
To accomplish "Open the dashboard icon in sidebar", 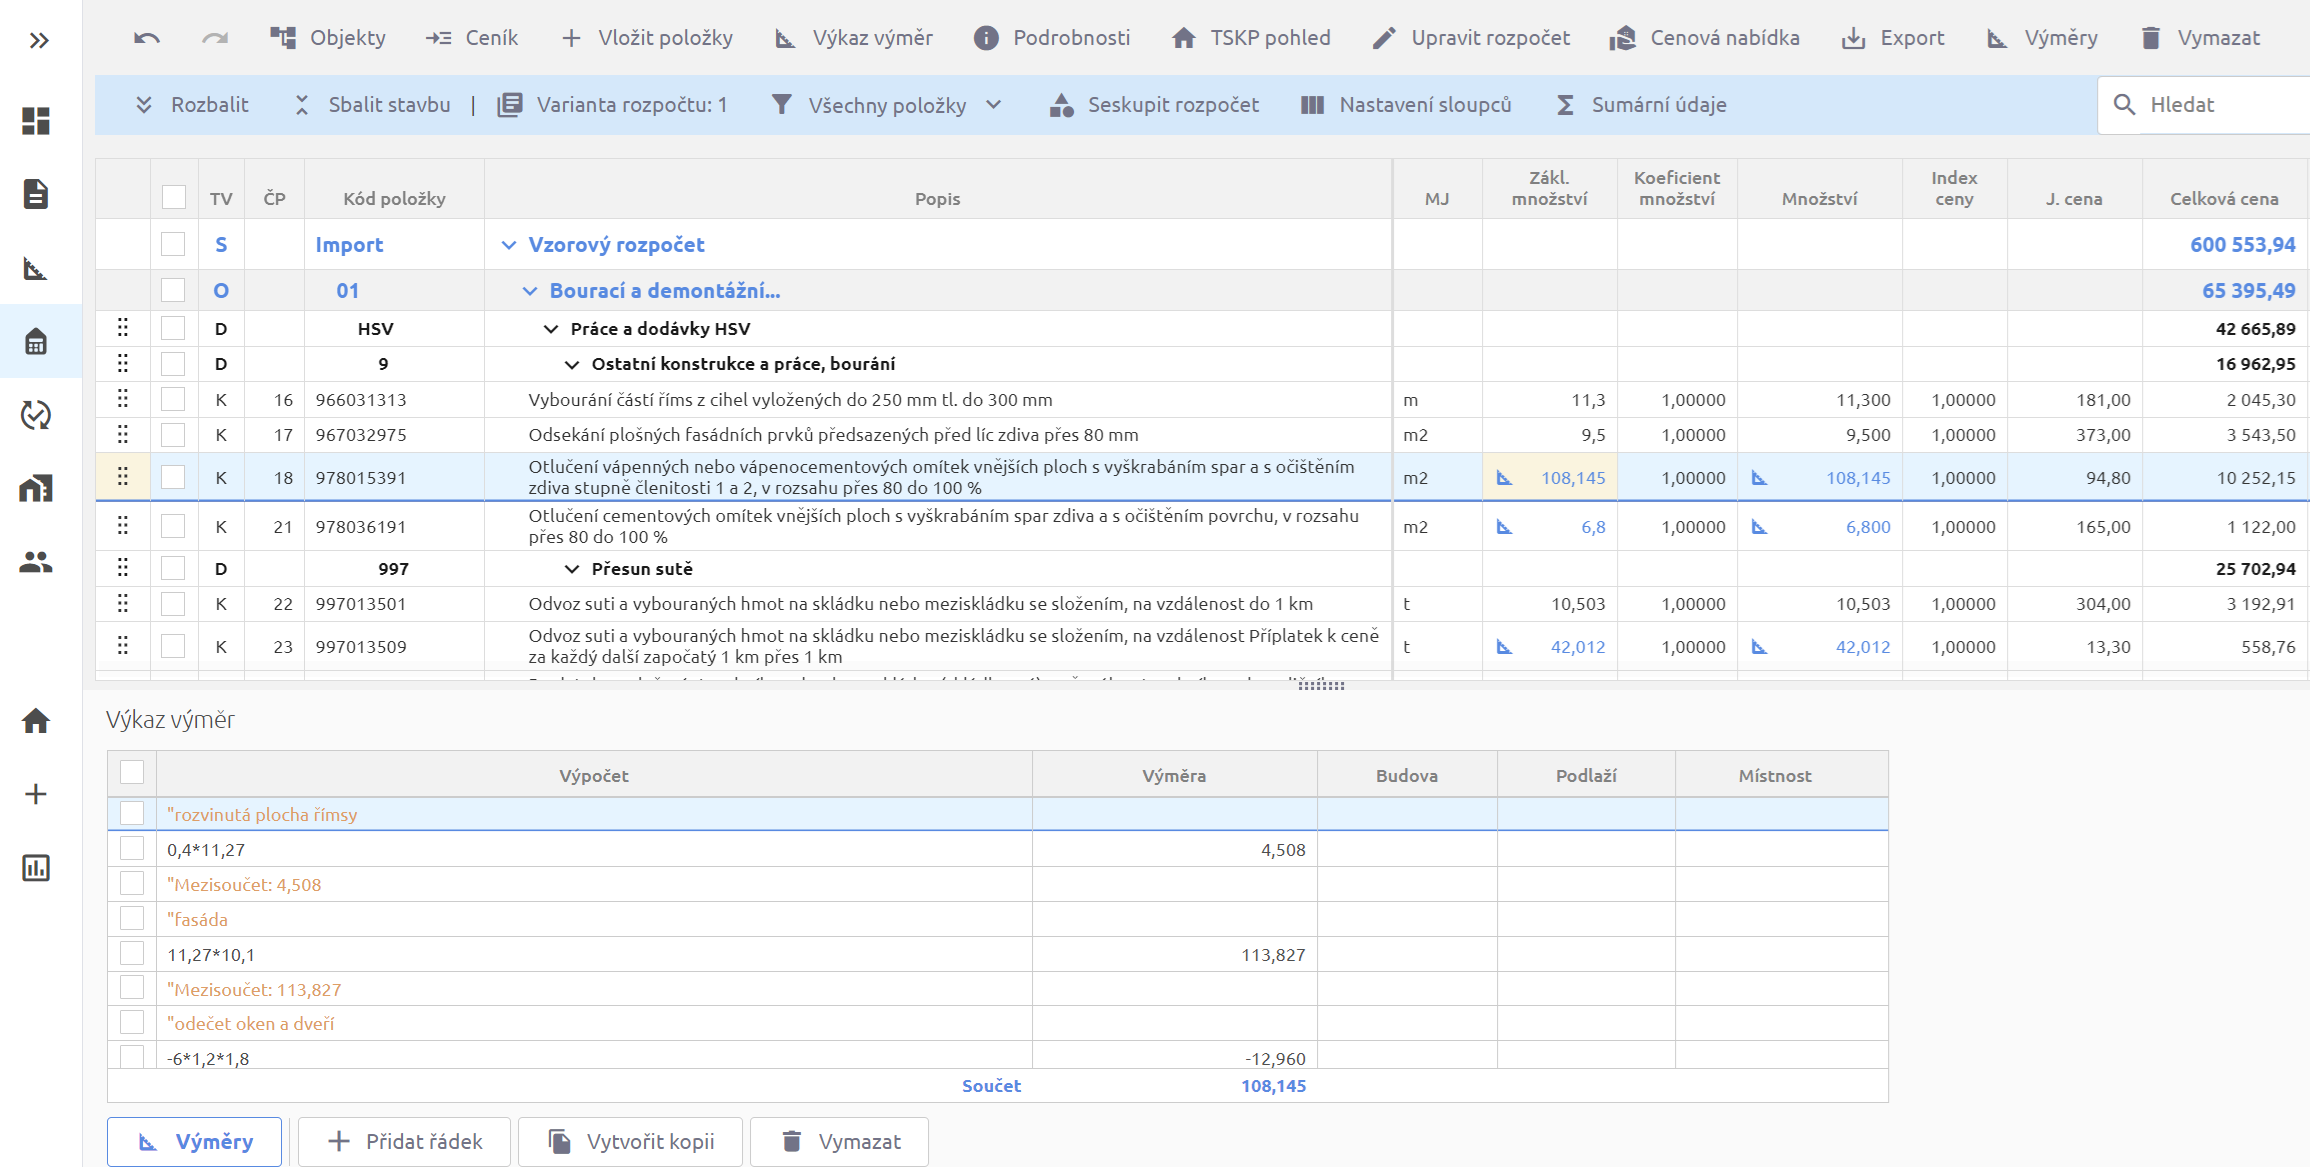I will click(36, 120).
